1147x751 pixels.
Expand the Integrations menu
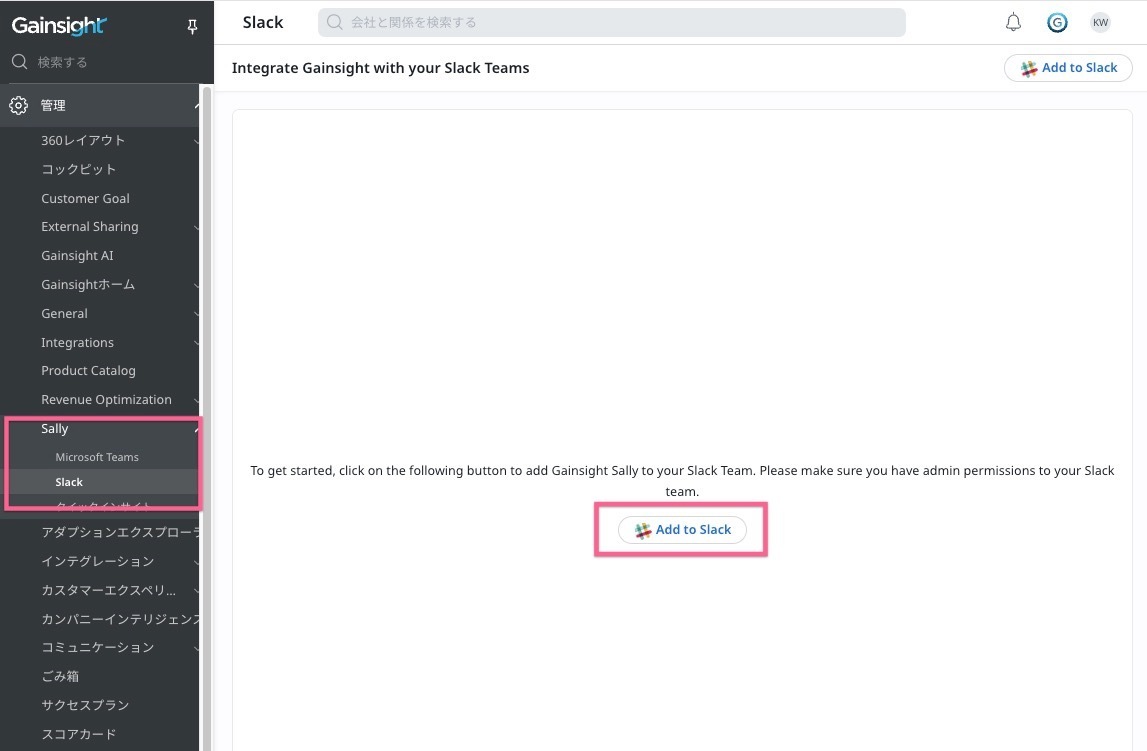click(196, 343)
